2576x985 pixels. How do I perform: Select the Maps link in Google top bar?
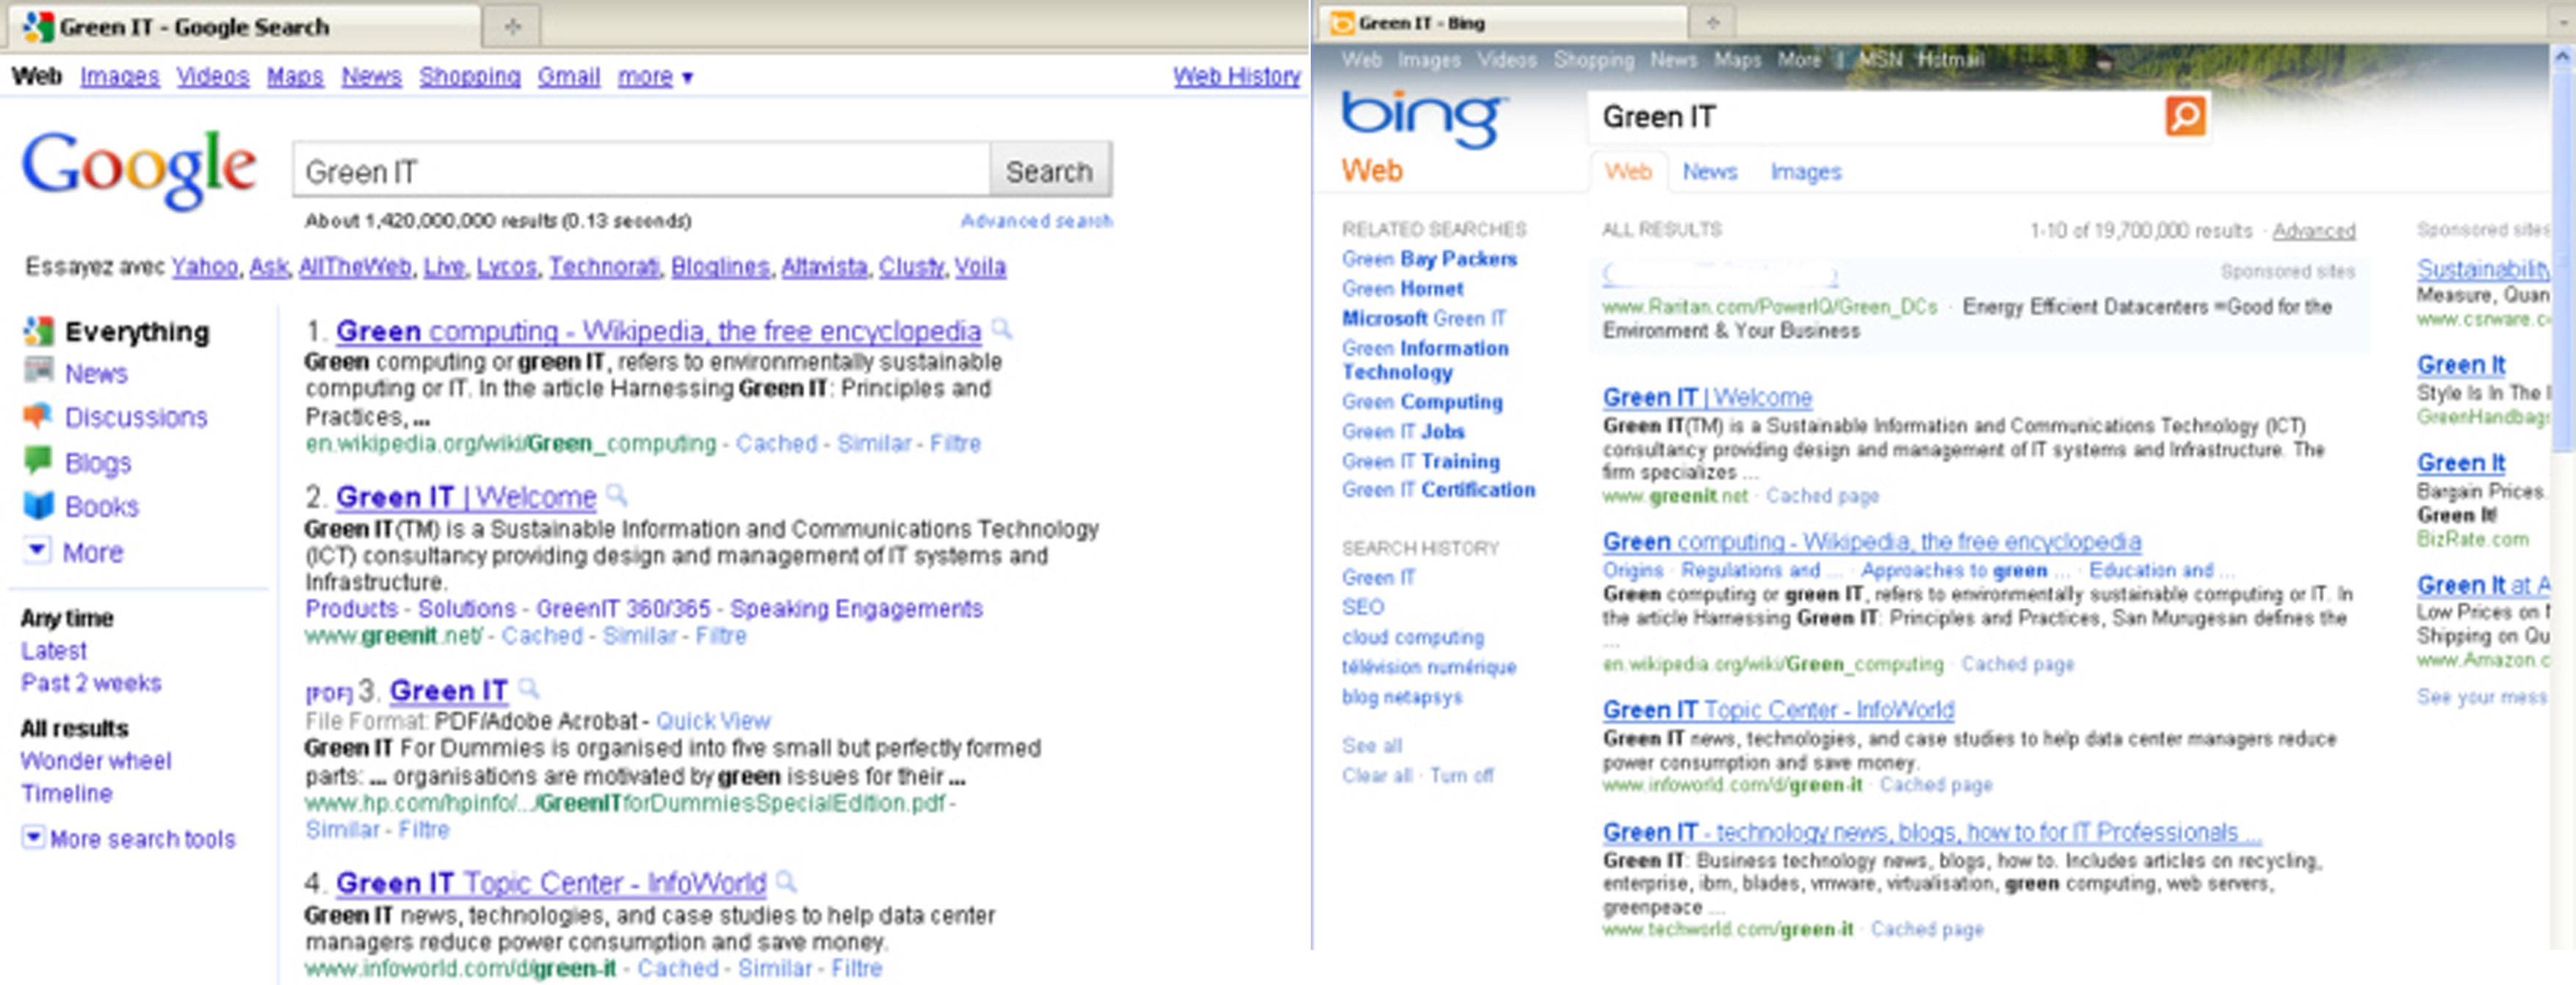click(x=295, y=76)
